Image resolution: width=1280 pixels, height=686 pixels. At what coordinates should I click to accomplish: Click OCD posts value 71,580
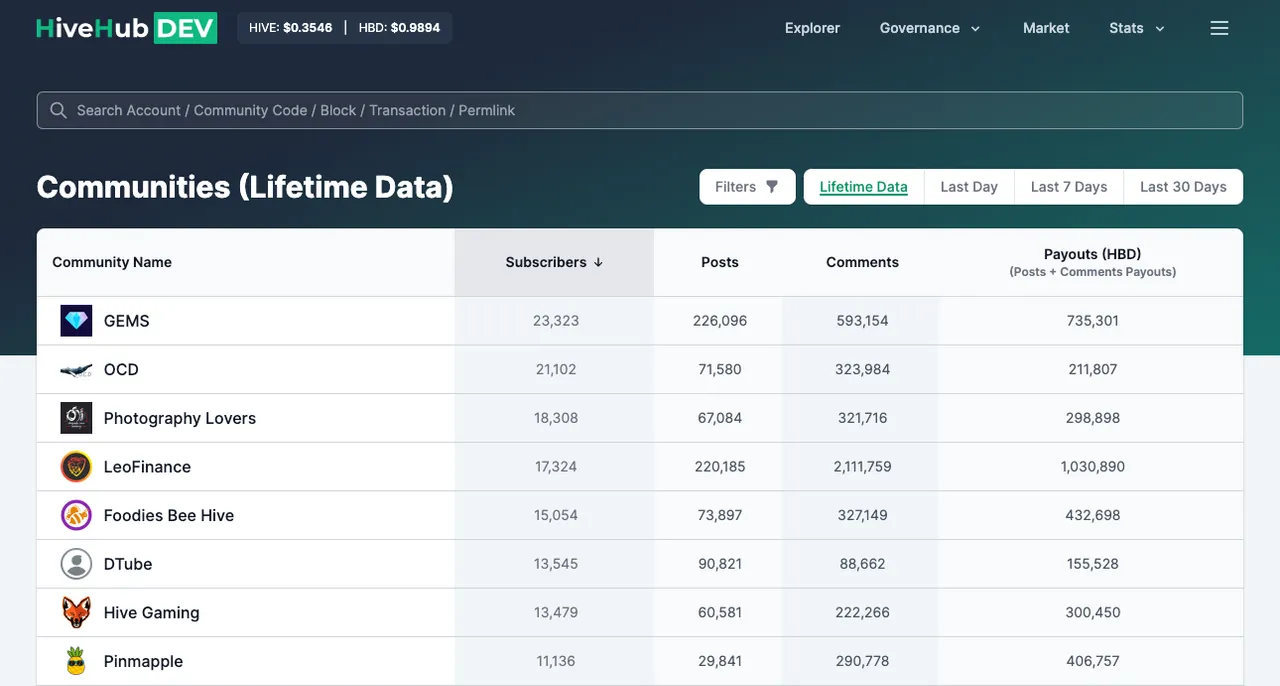coord(720,370)
